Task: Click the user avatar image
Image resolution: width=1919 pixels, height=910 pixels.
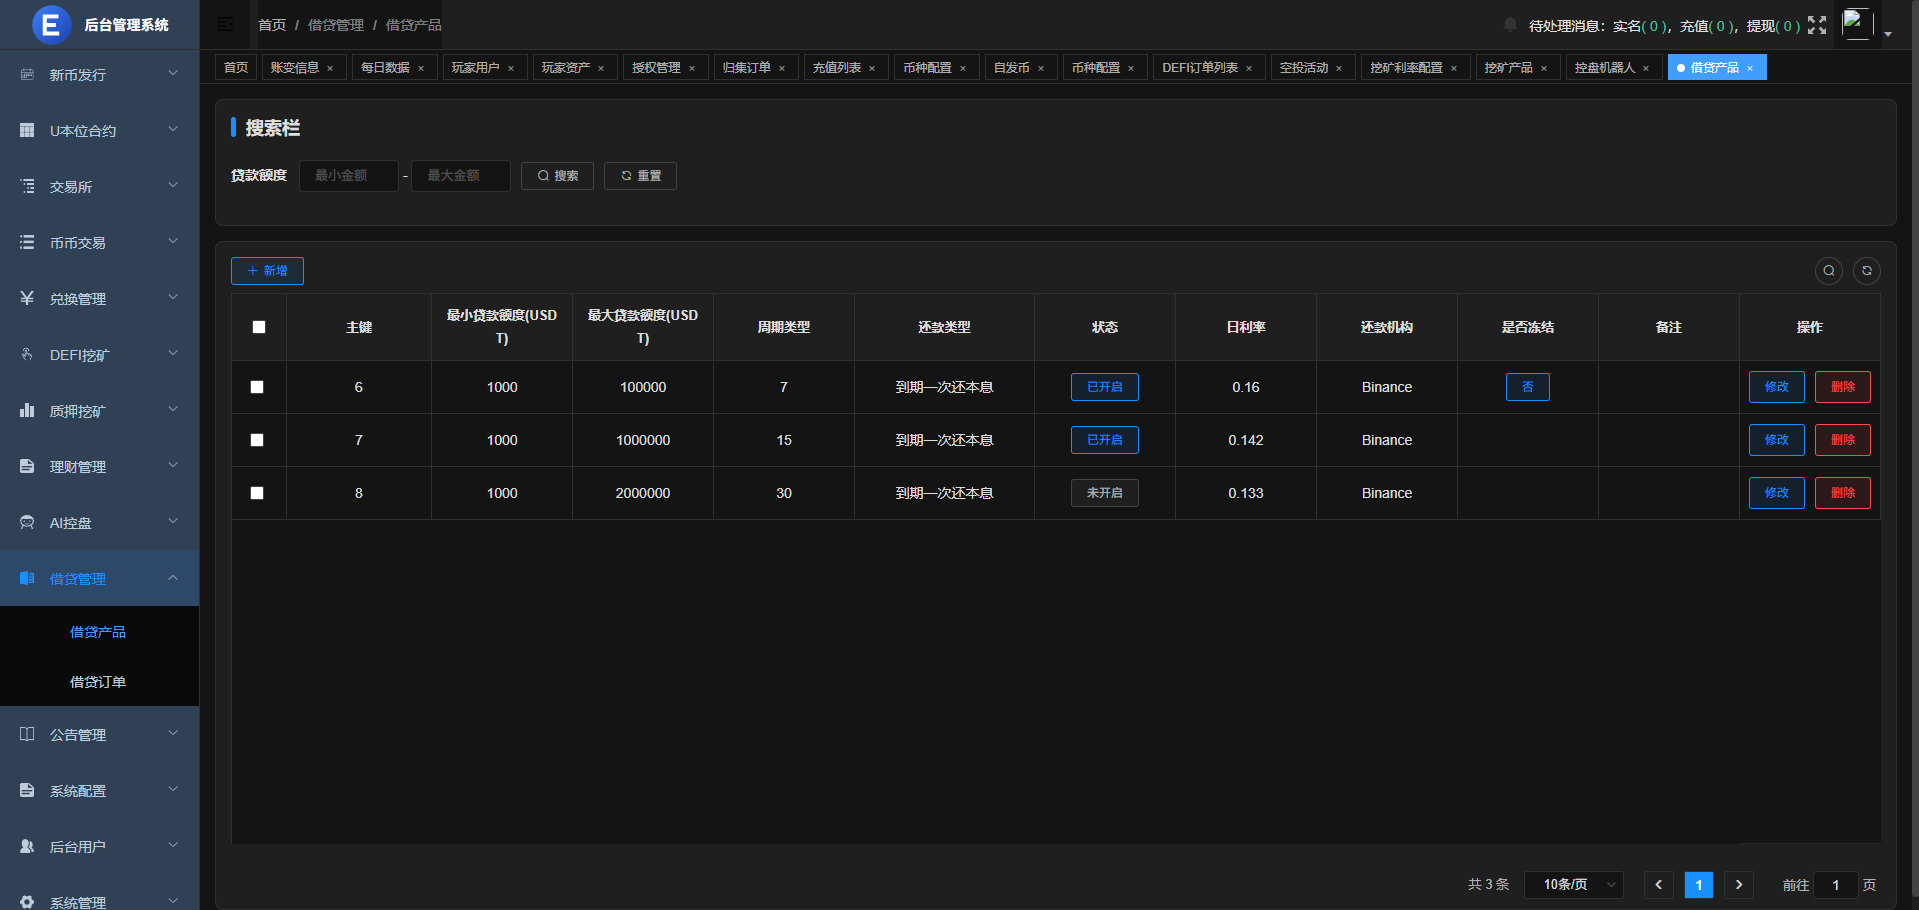Action: 1857,24
